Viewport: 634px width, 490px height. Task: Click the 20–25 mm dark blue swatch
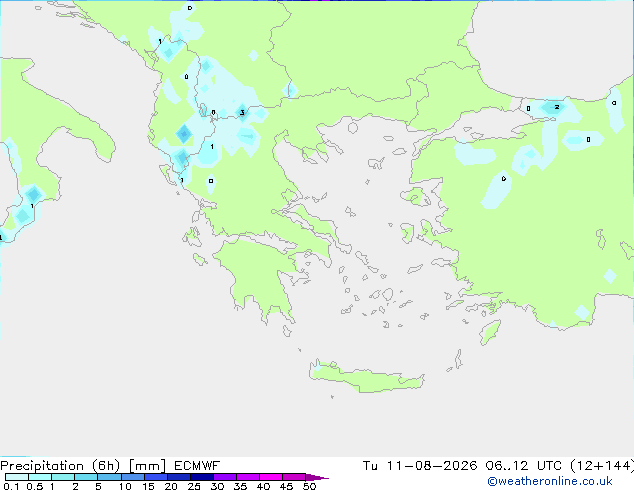[x=179, y=477]
